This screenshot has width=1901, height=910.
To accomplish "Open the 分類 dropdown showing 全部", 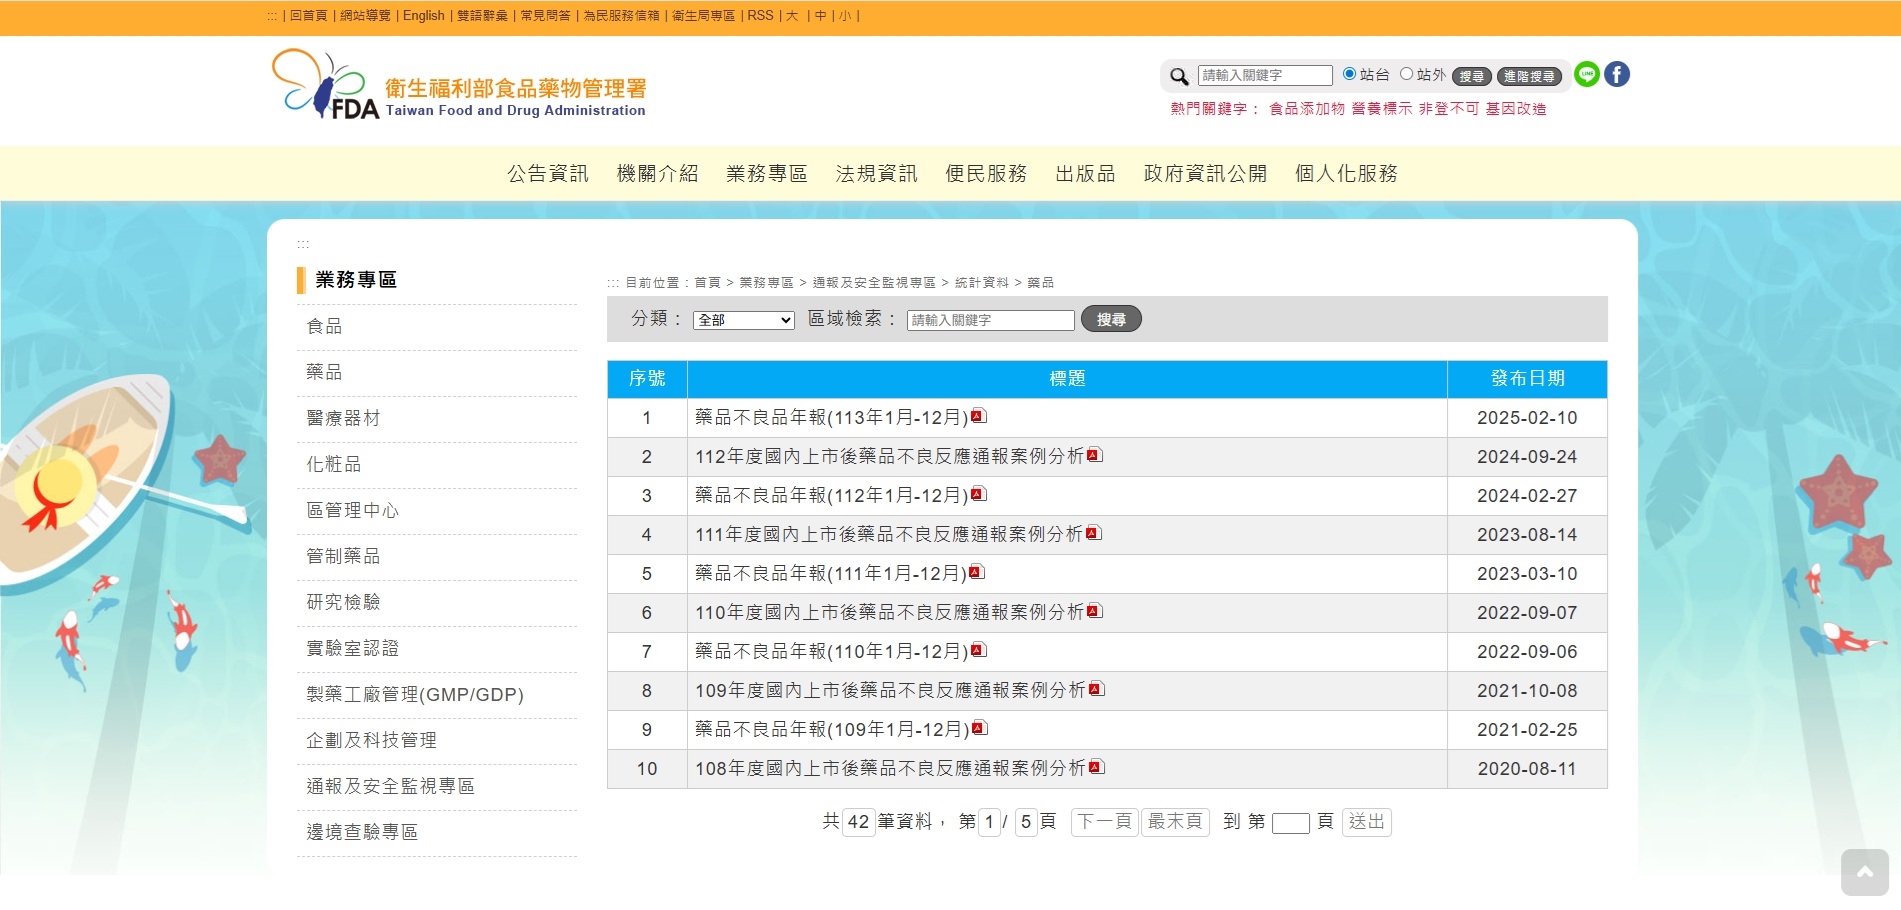I will click(x=743, y=320).
